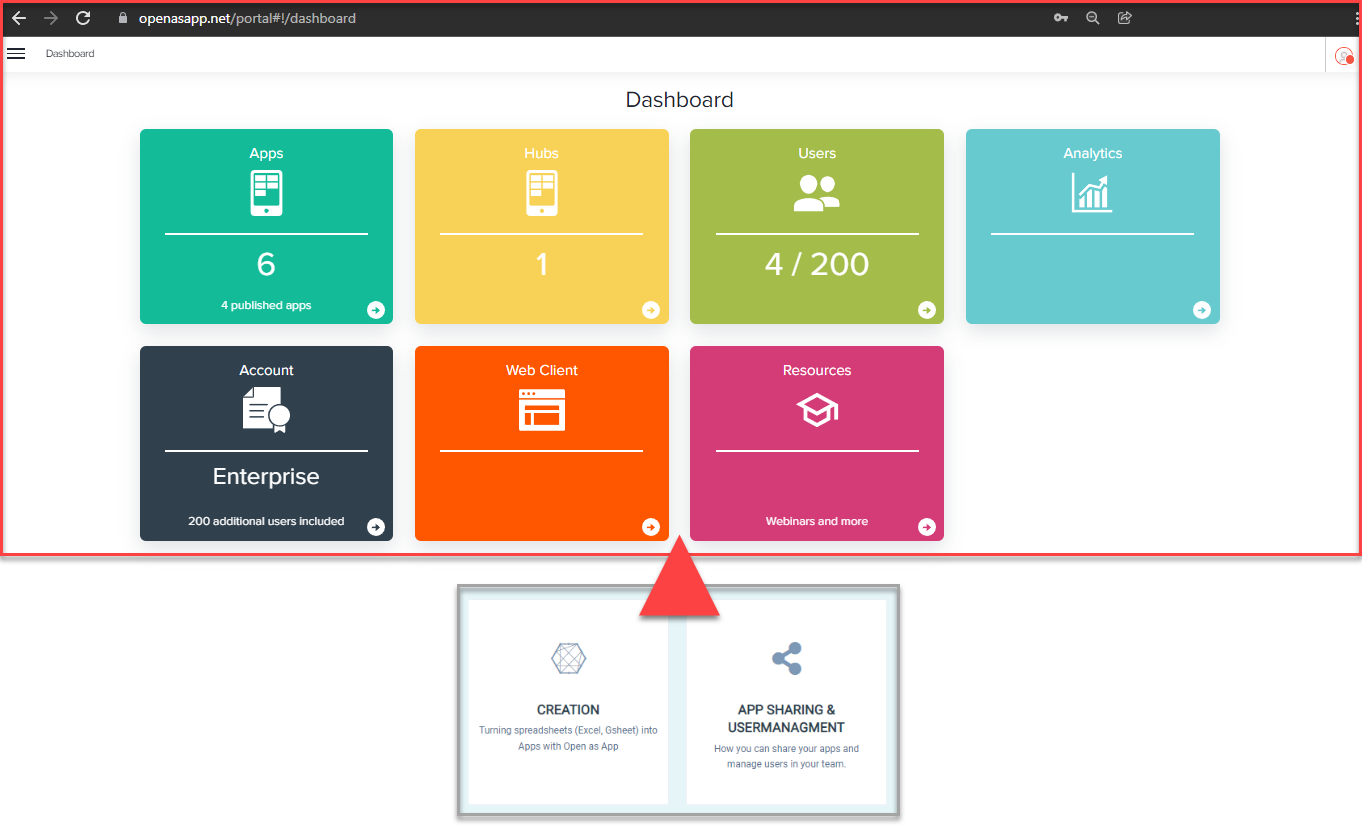Click the chart icon on Analytics card
This screenshot has height=826, width=1362.
(x=1092, y=192)
